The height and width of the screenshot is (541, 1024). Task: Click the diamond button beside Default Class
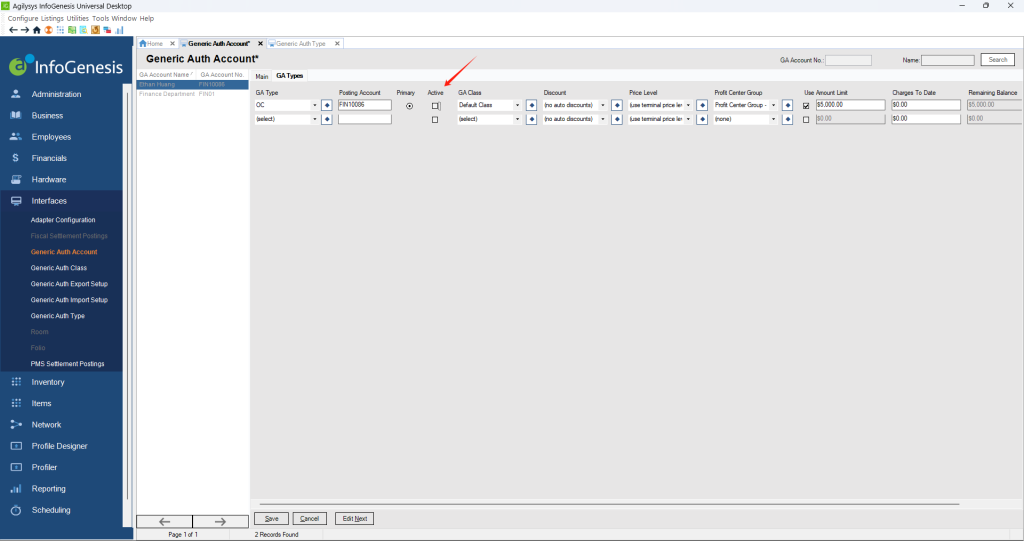532,105
